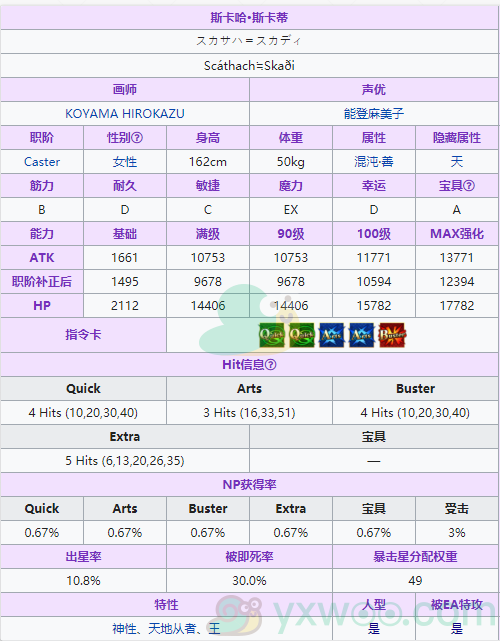Select the English name Scáthach=Skaði
The width and height of the screenshot is (500, 641).
[x=249, y=65]
